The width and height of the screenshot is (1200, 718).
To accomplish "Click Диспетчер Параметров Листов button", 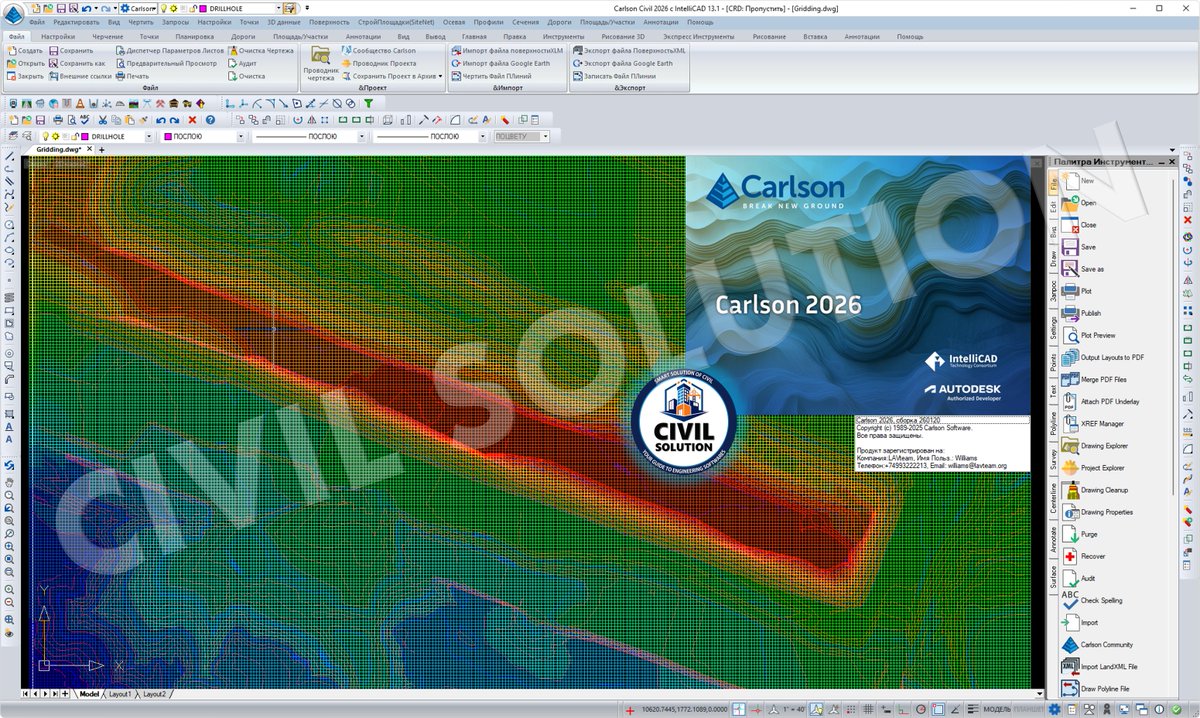I will [x=169, y=50].
